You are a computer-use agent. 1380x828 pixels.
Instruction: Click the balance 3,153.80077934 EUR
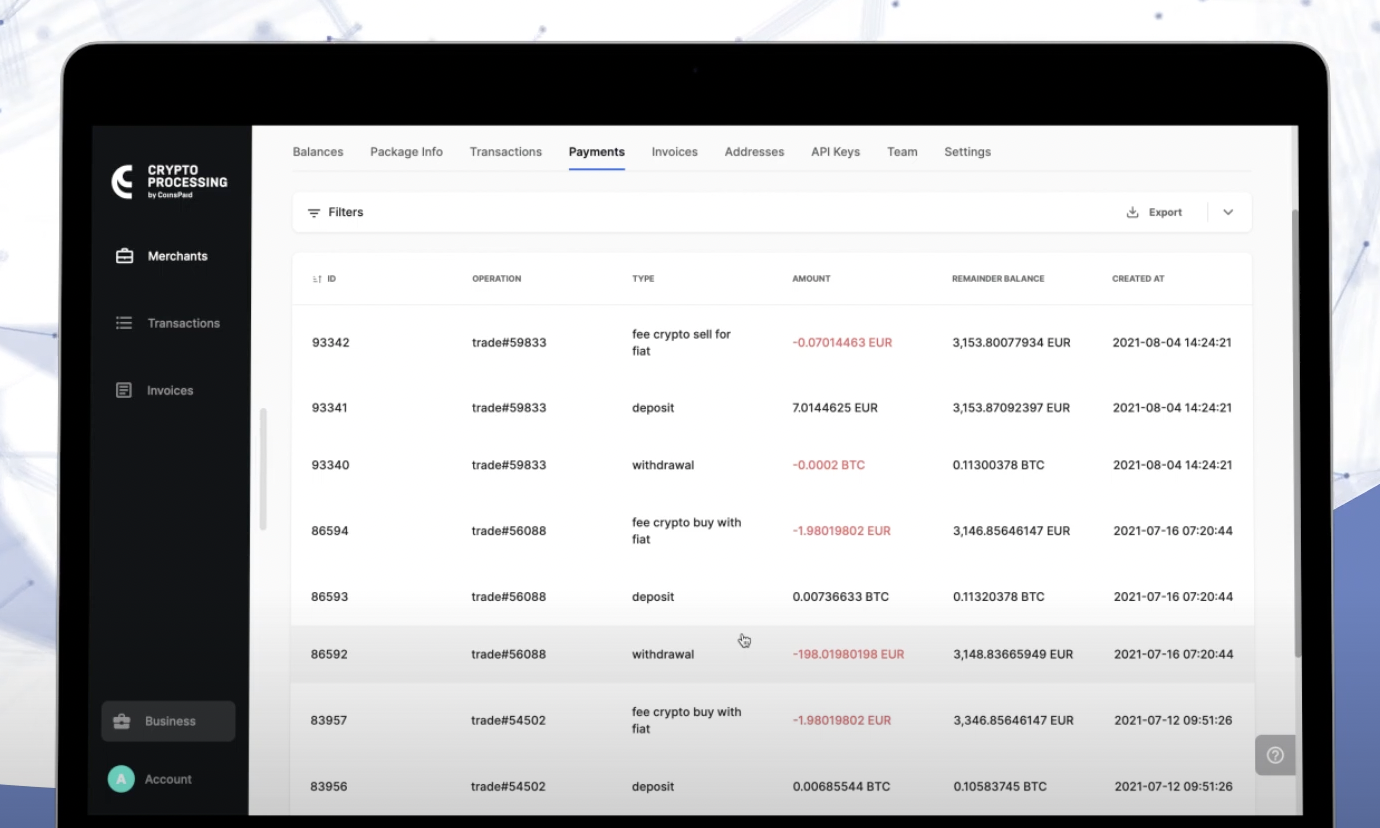coord(1012,343)
